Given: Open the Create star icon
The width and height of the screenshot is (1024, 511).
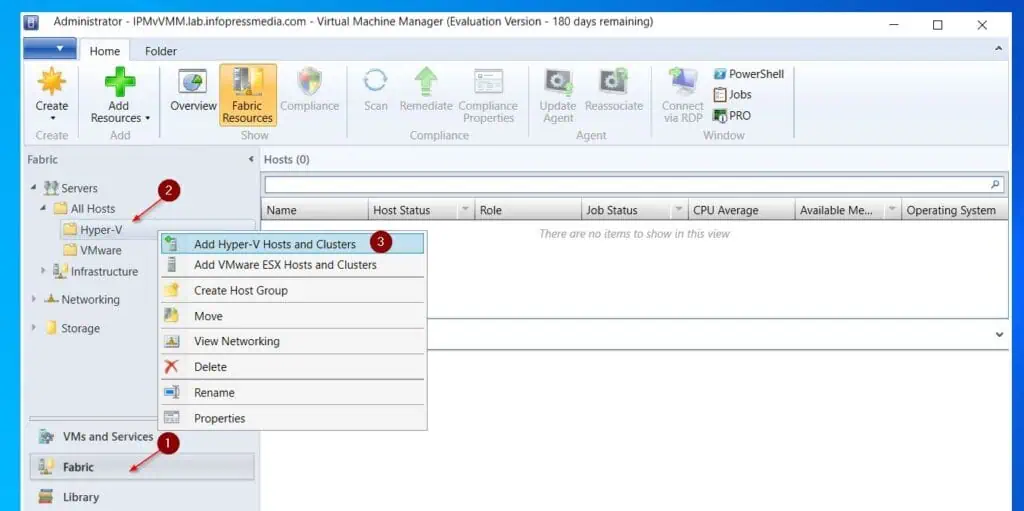Looking at the screenshot, I should [x=51, y=82].
